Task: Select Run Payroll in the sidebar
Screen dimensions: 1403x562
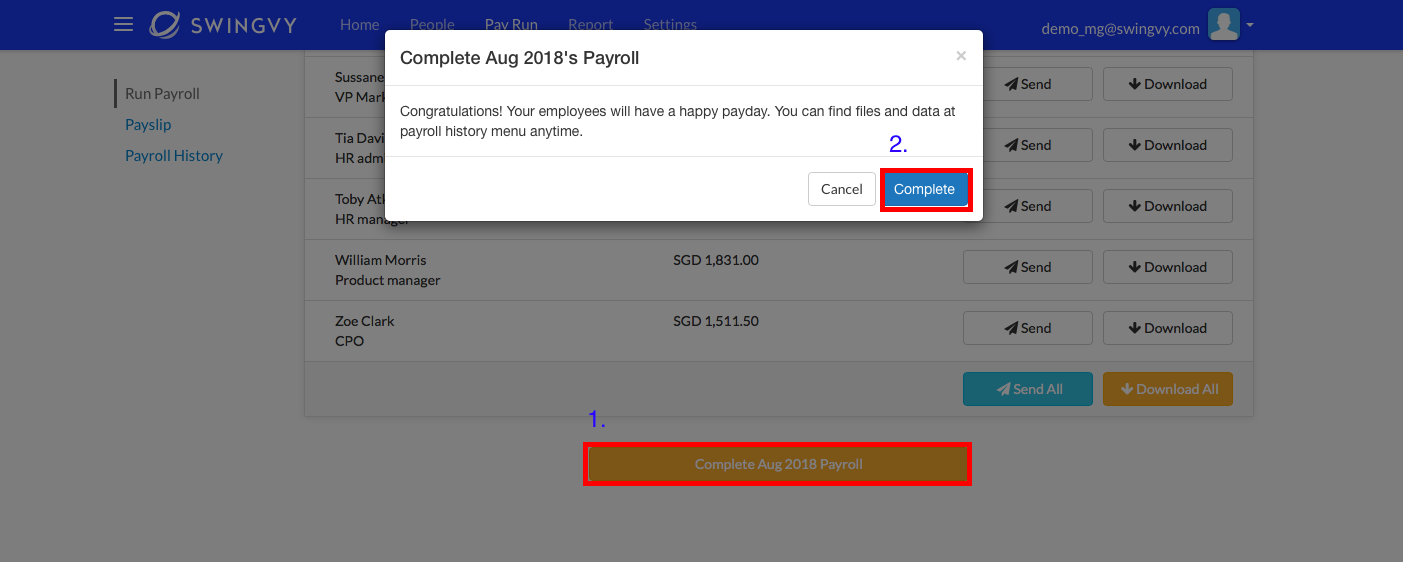Action: pyautogui.click(x=162, y=94)
